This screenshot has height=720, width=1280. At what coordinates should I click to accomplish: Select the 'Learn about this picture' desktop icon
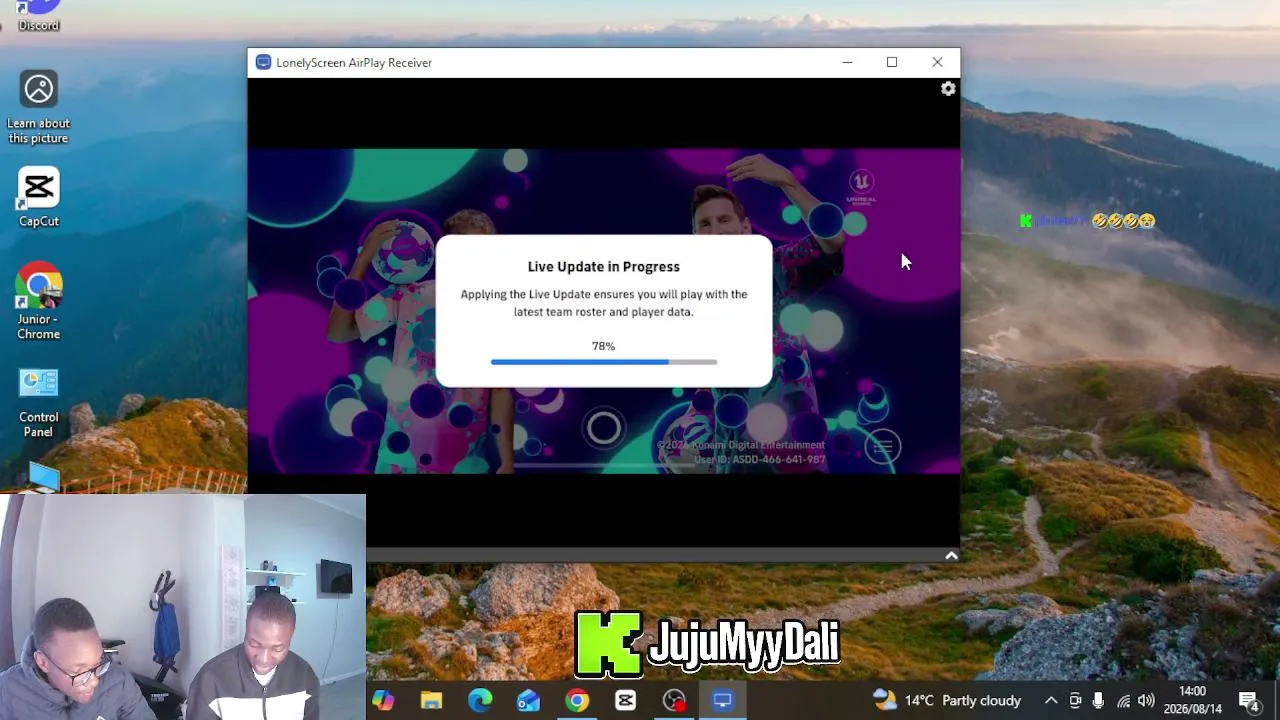coord(39,107)
